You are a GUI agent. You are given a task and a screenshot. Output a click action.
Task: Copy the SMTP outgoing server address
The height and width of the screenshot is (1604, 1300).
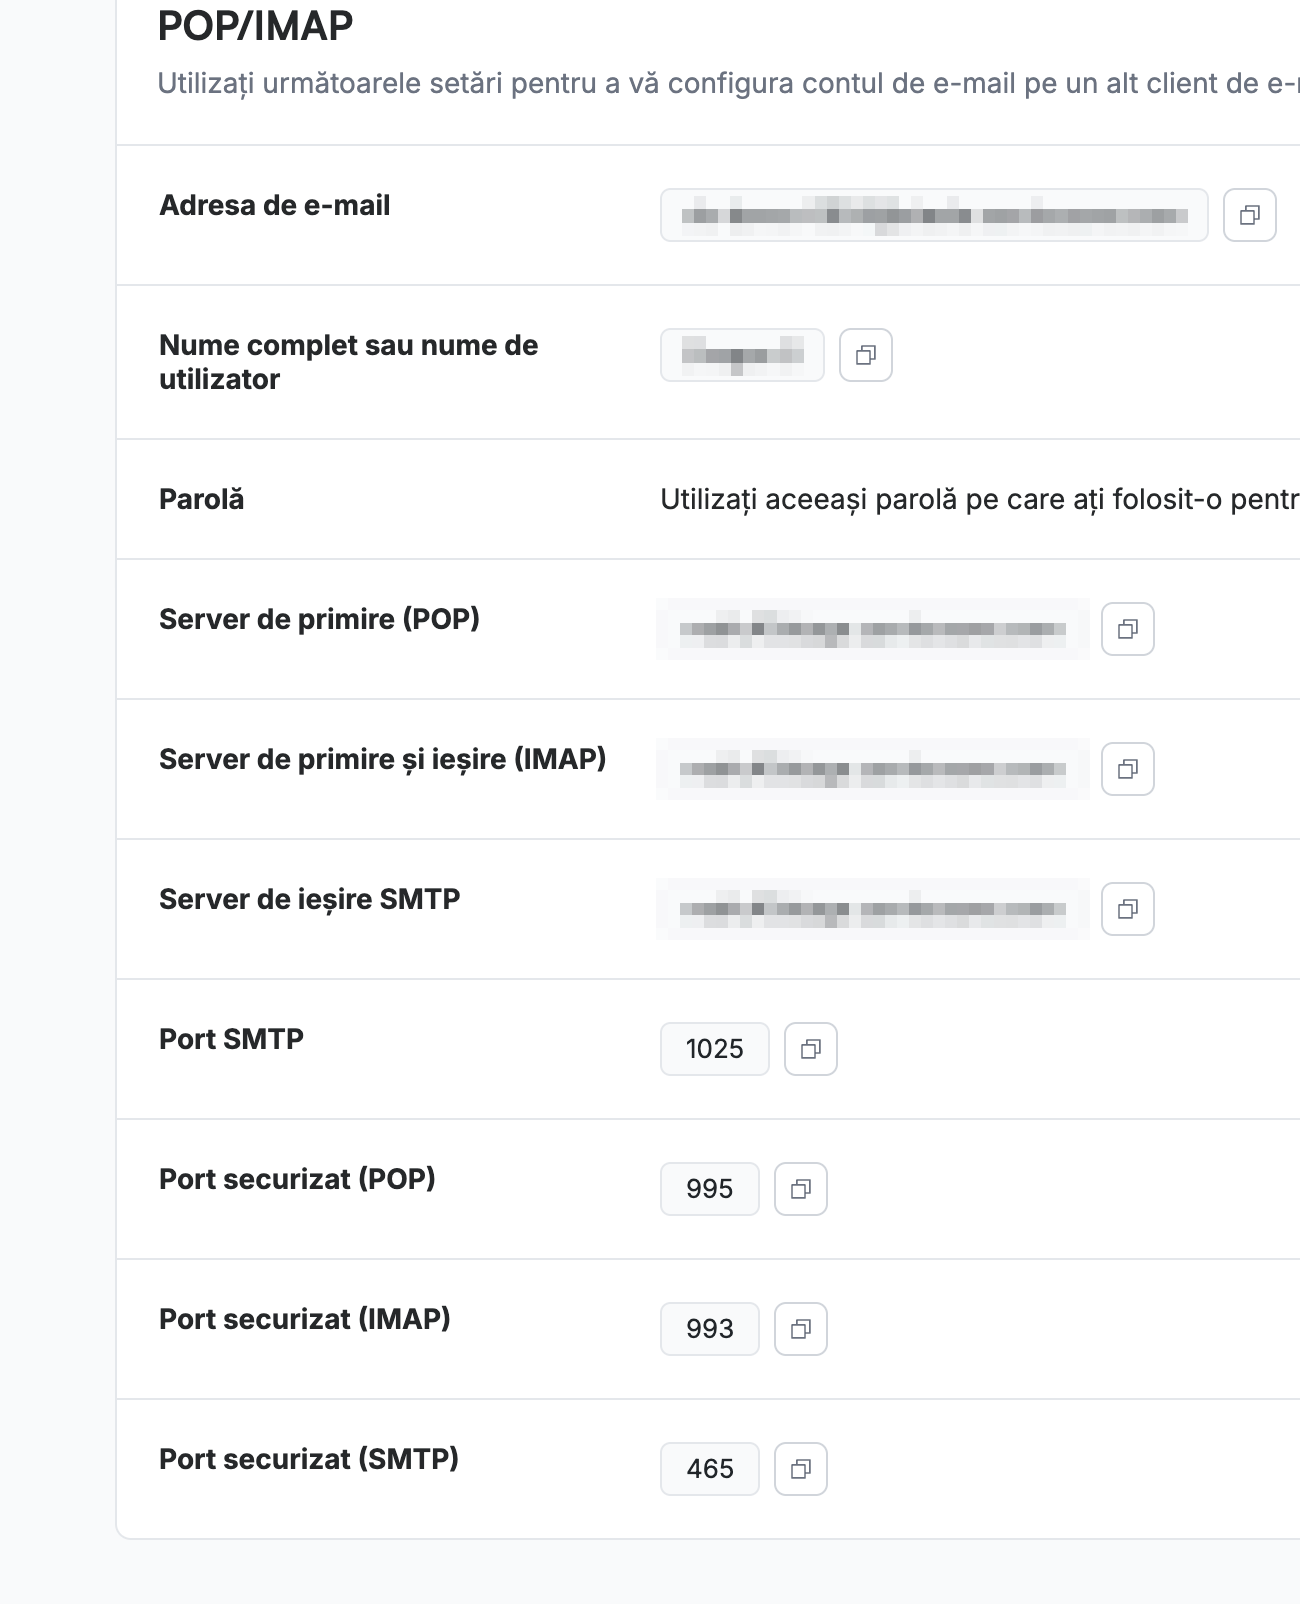[x=1128, y=909]
